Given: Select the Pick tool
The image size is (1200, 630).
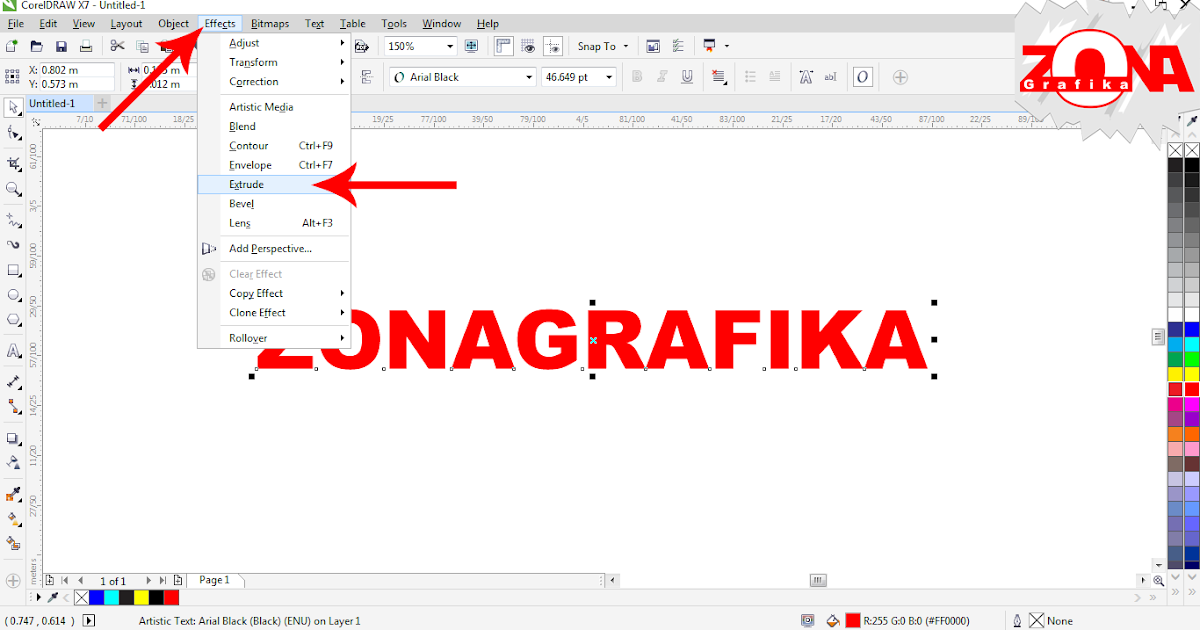Looking at the screenshot, I should click(x=14, y=106).
